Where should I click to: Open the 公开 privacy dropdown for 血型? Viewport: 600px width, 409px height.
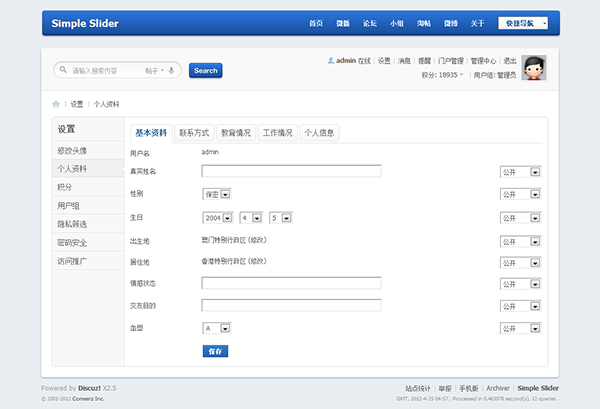520,328
